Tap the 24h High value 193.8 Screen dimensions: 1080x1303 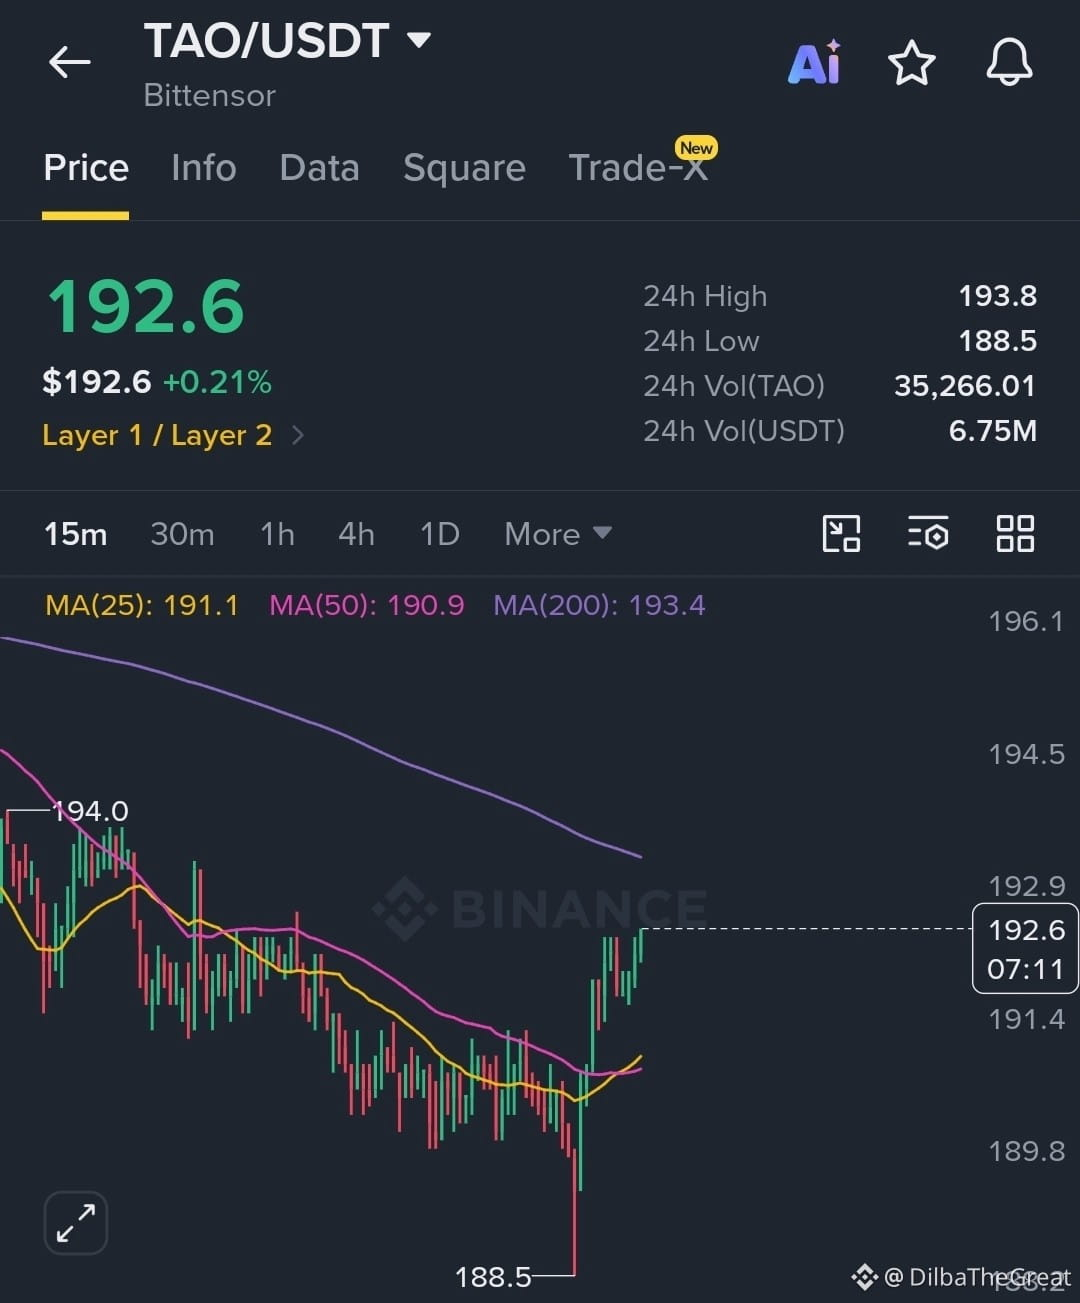pyautogui.click(x=997, y=296)
